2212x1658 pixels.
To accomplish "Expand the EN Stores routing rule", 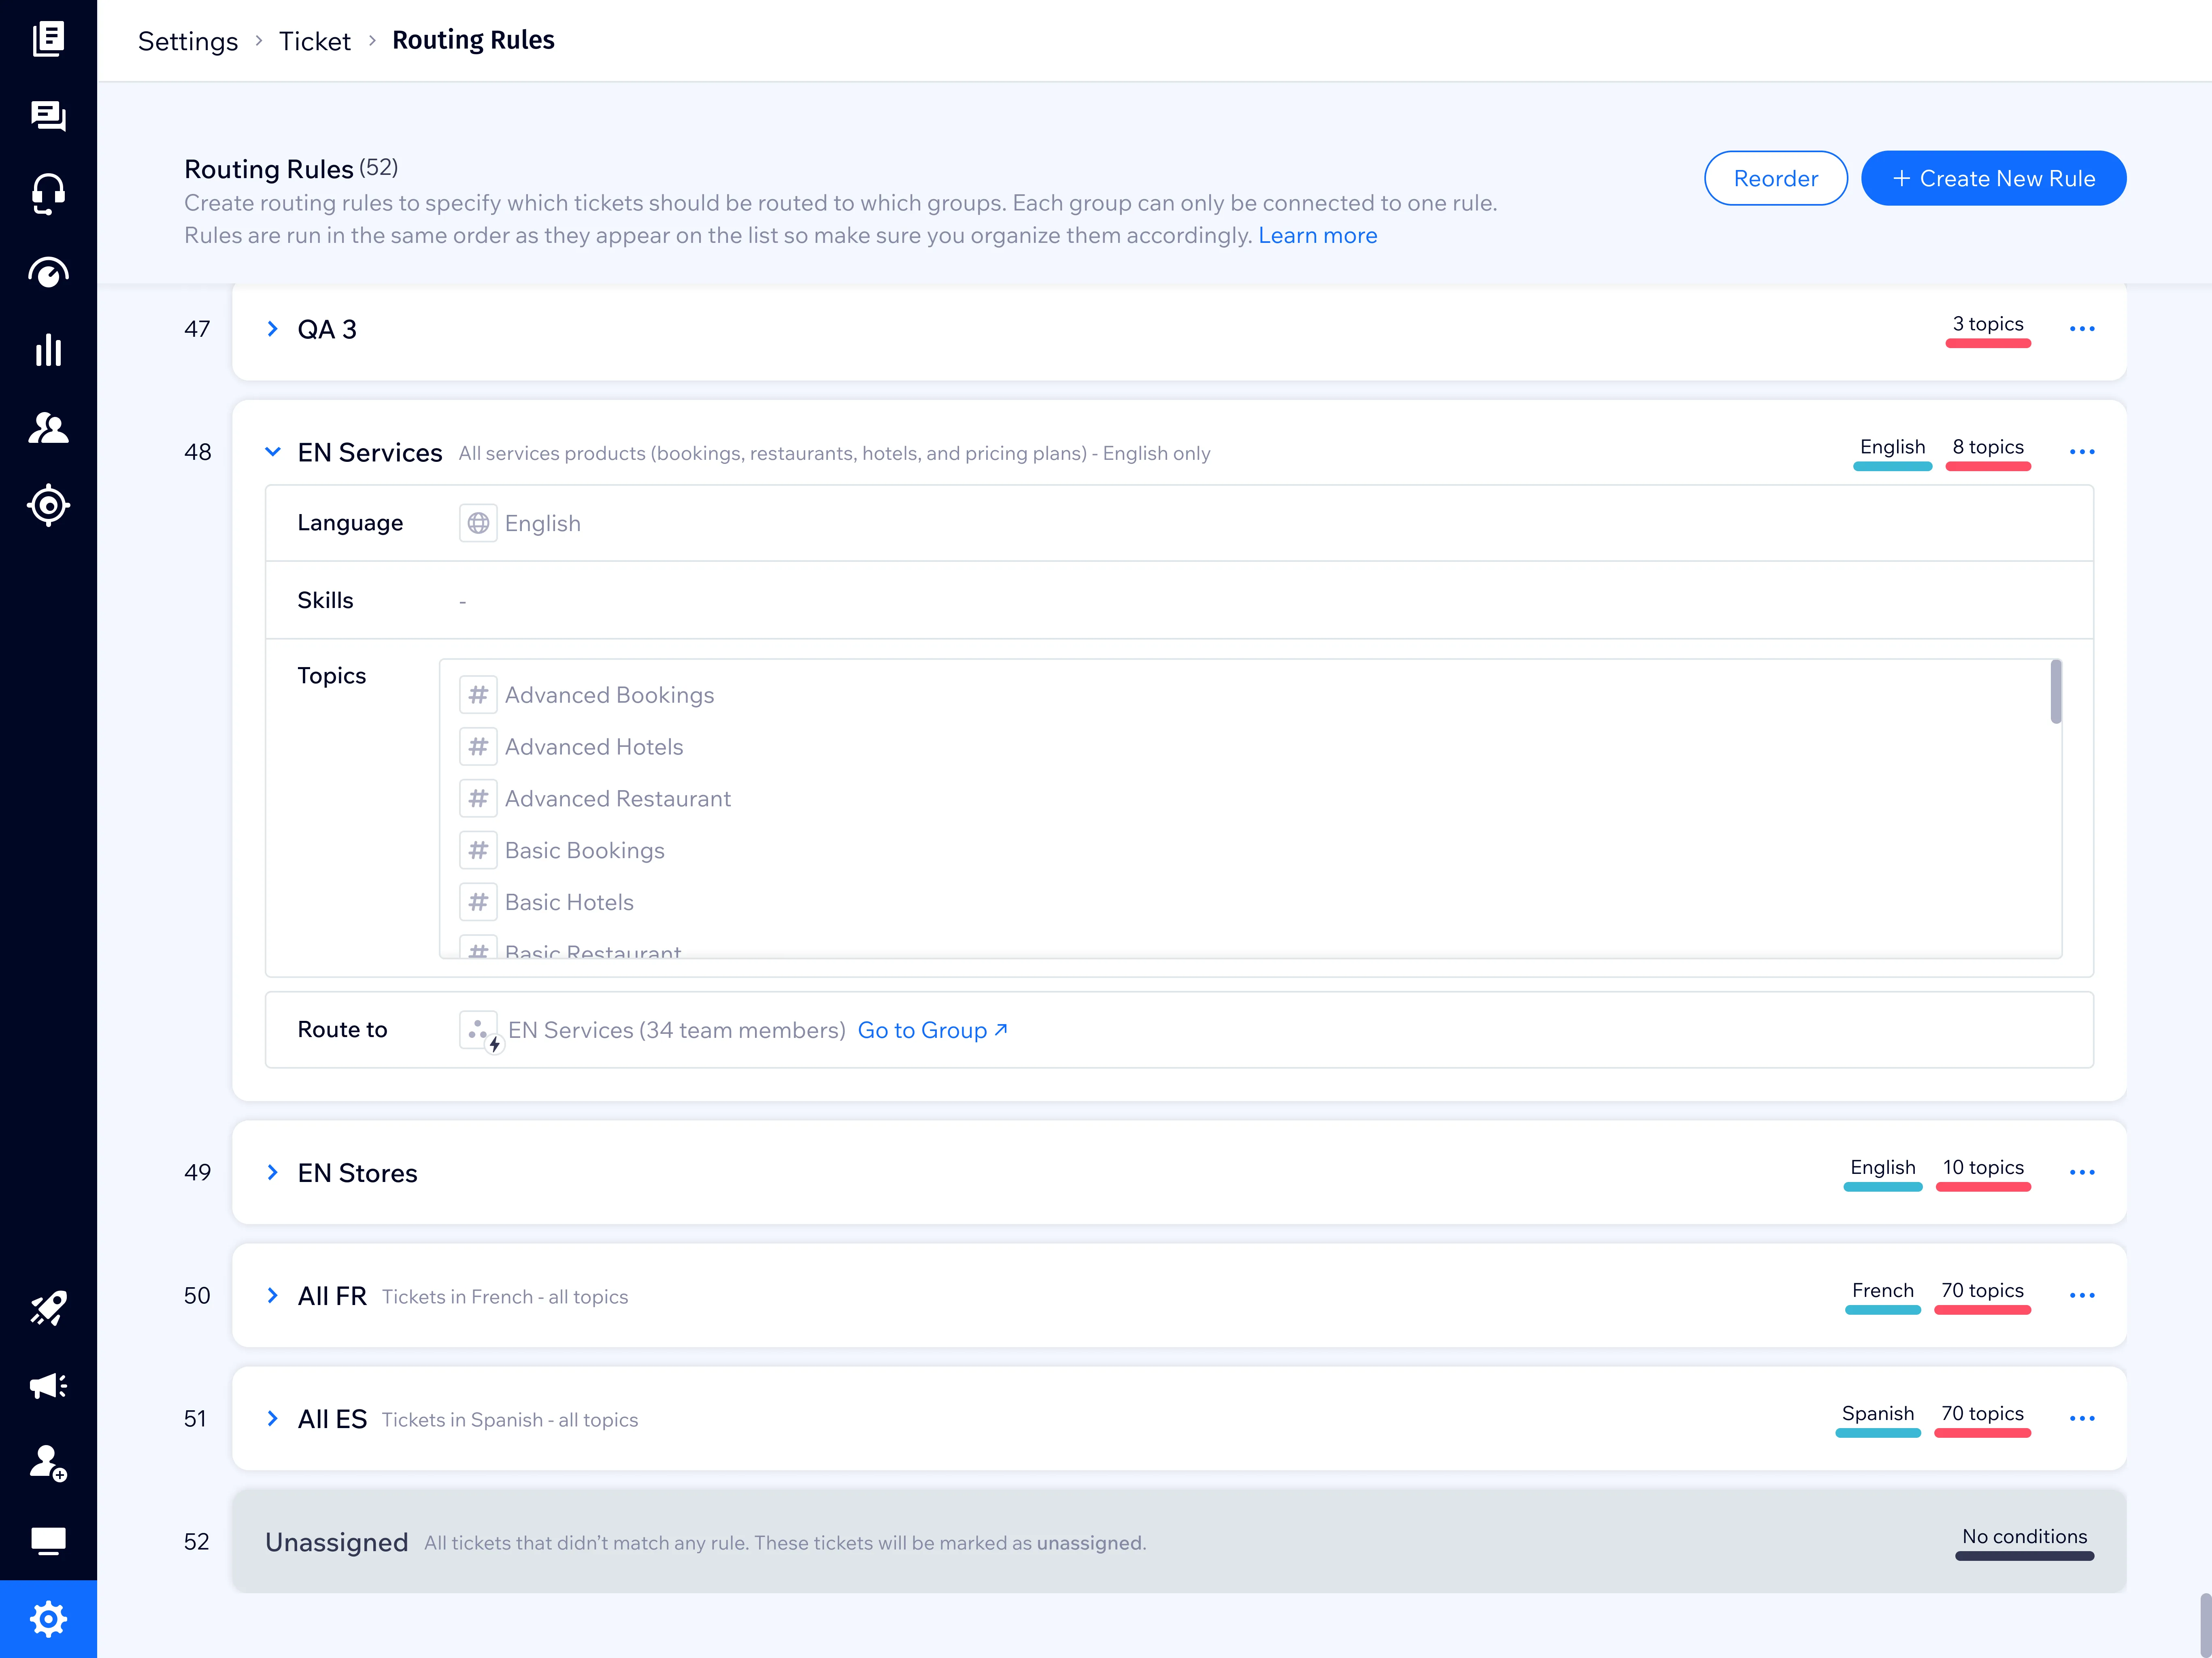I will point(272,1172).
